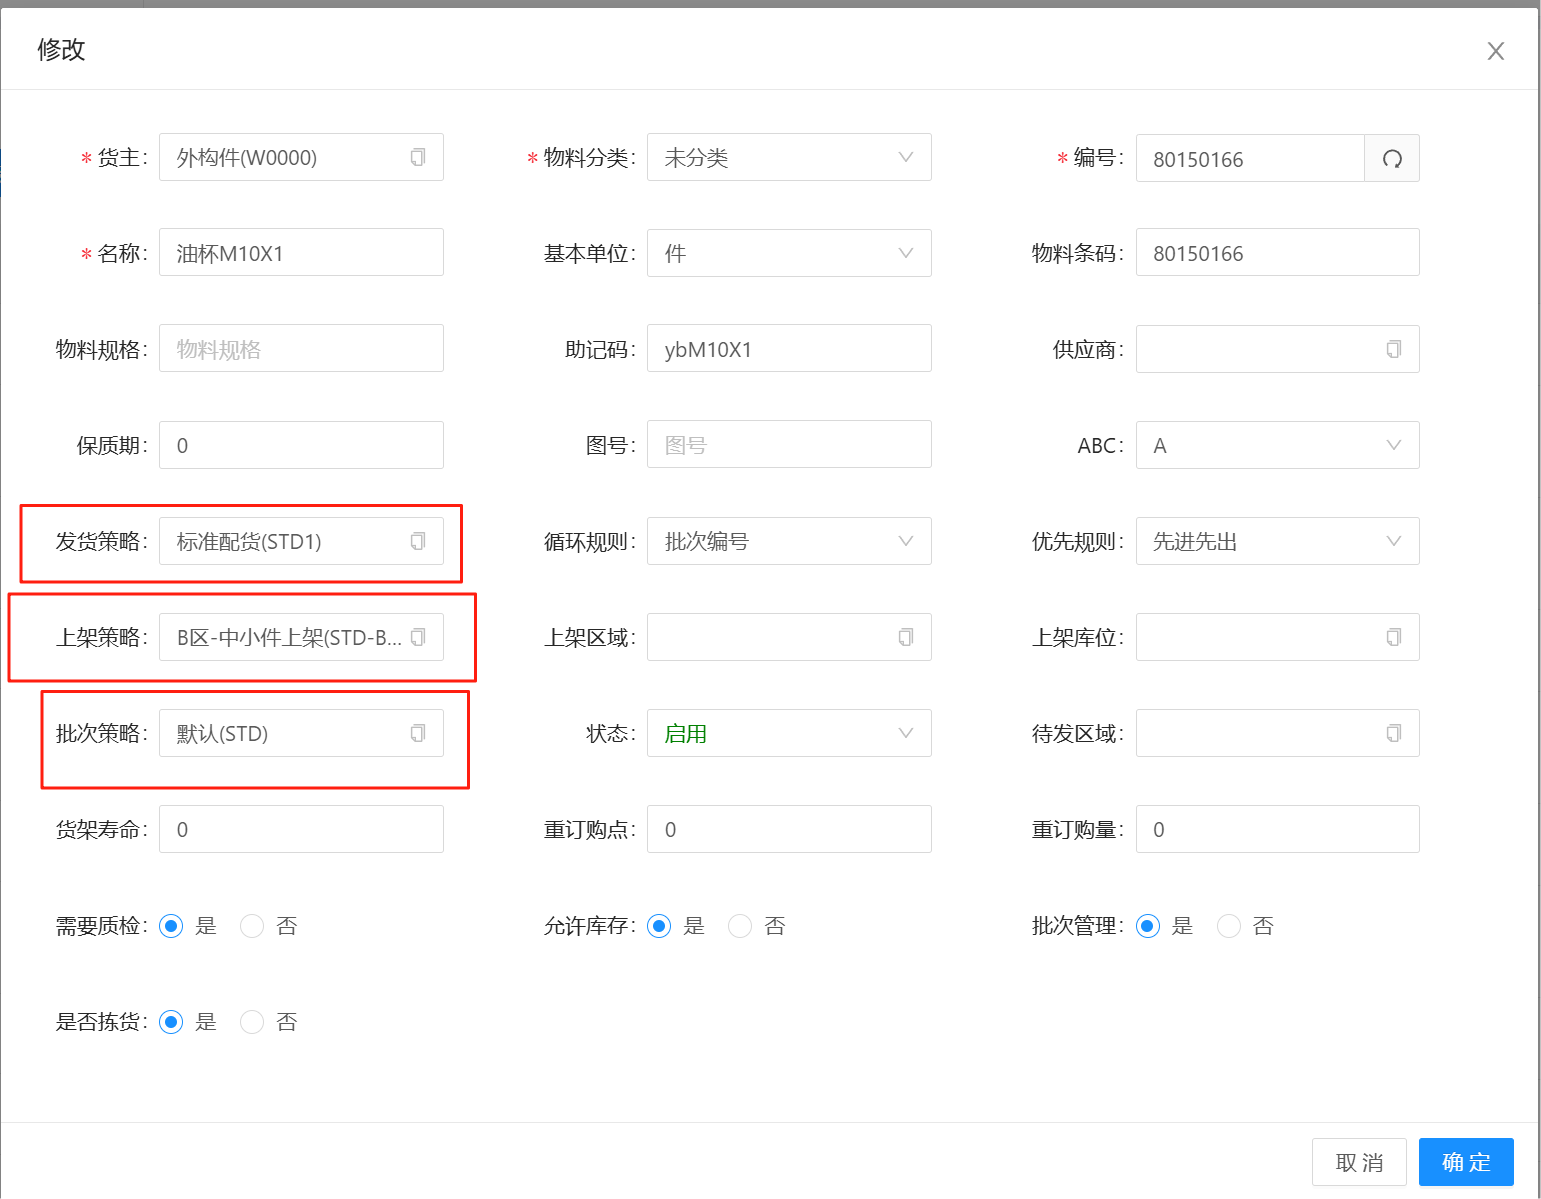Click the picker icon in 上架策略 field
The height and width of the screenshot is (1199, 1541).
coord(418,637)
